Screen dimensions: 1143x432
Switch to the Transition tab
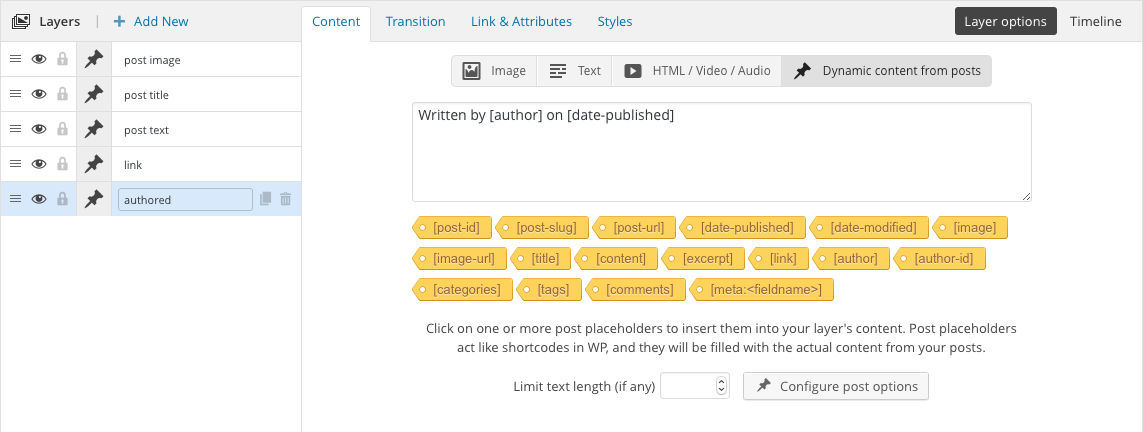click(x=415, y=21)
